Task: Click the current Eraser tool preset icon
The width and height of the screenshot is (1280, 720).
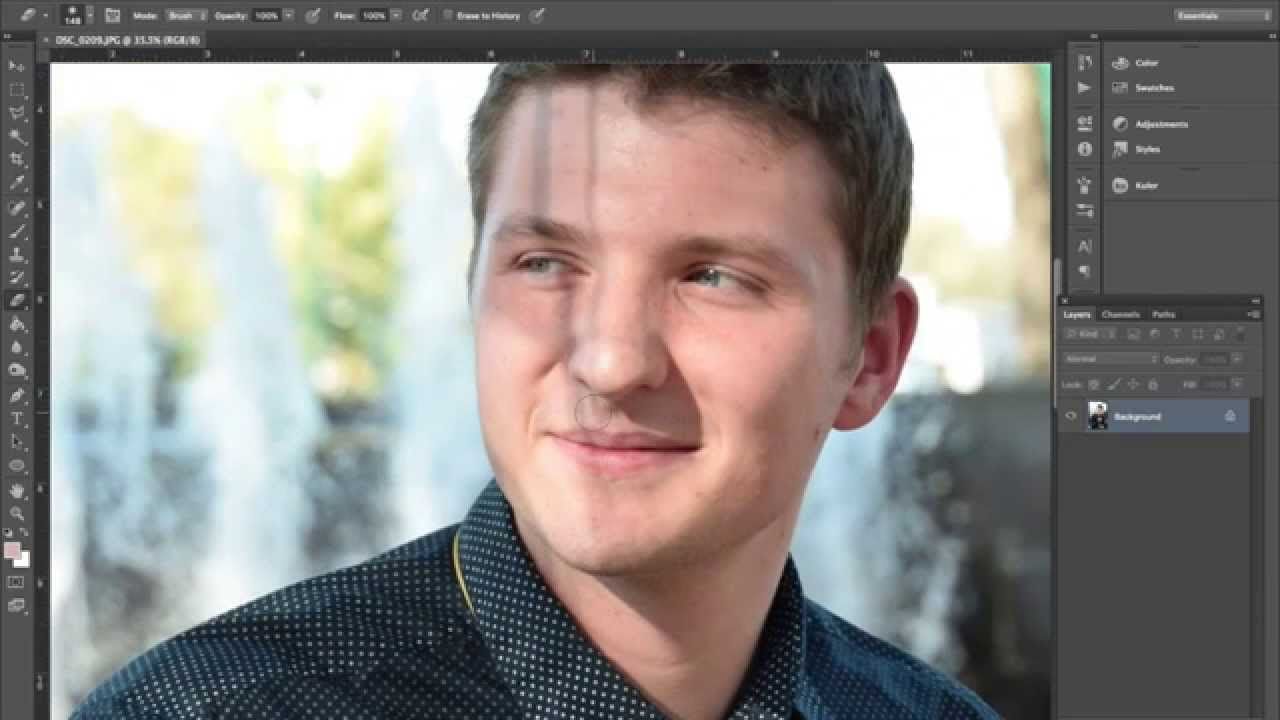Action: [27, 16]
